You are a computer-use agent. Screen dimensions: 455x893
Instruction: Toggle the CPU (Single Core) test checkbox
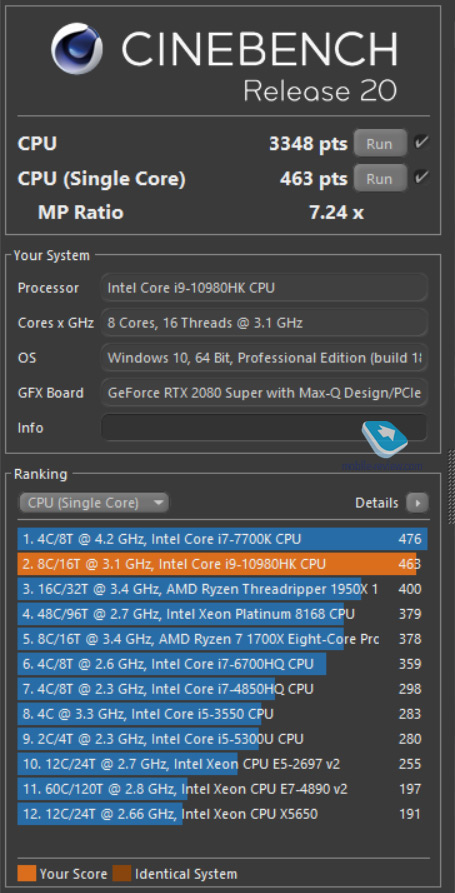tap(421, 178)
